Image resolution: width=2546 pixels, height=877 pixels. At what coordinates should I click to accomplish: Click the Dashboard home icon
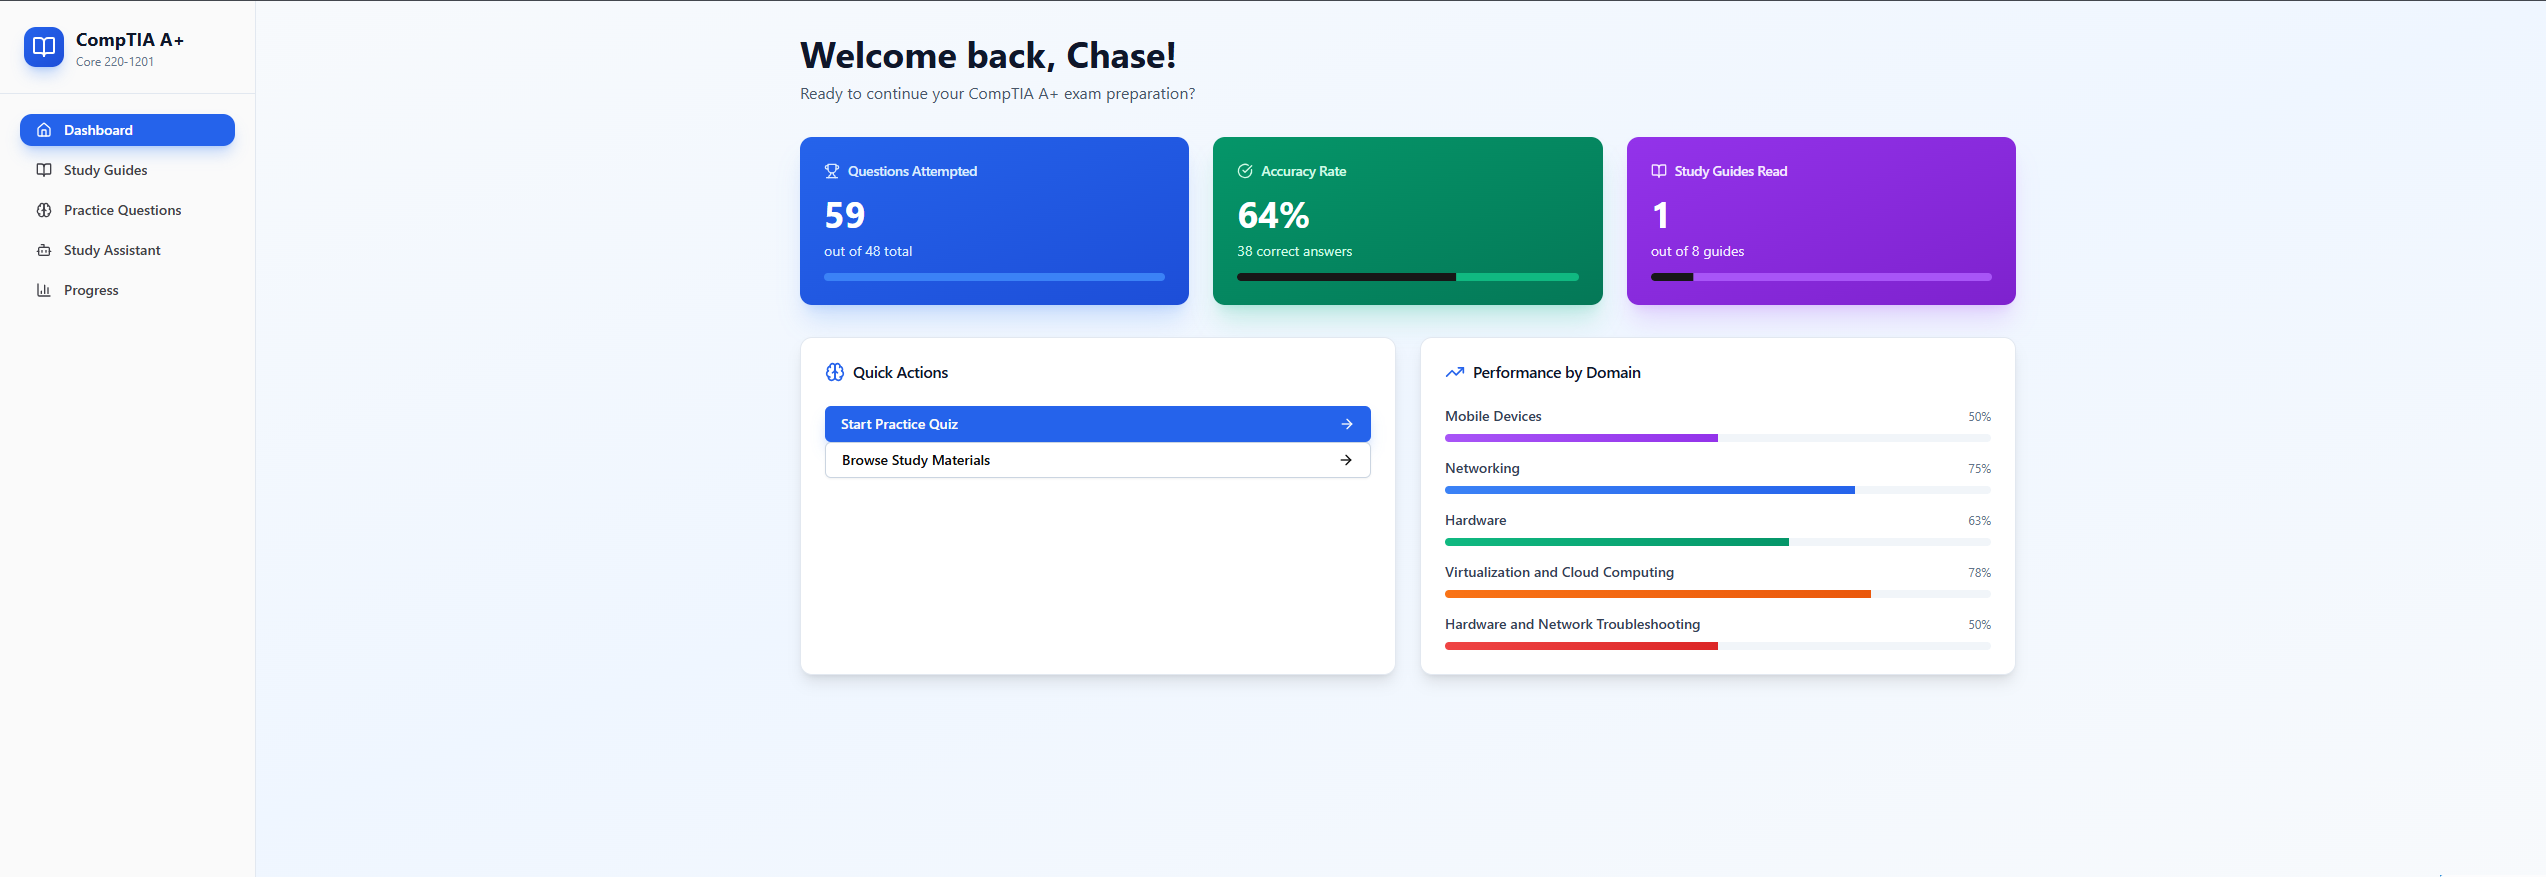coord(44,130)
